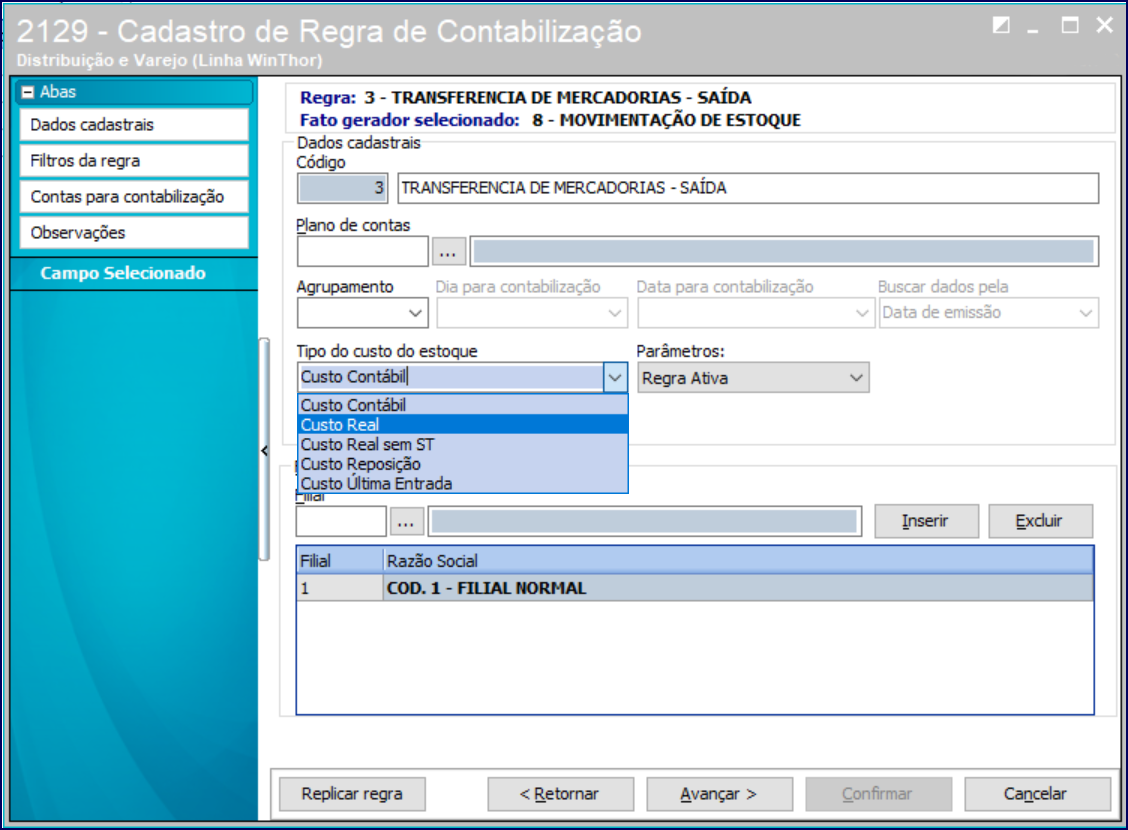Open Plano de contas lookup ellipsis button
This screenshot has width=1128, height=830.
coord(448,252)
